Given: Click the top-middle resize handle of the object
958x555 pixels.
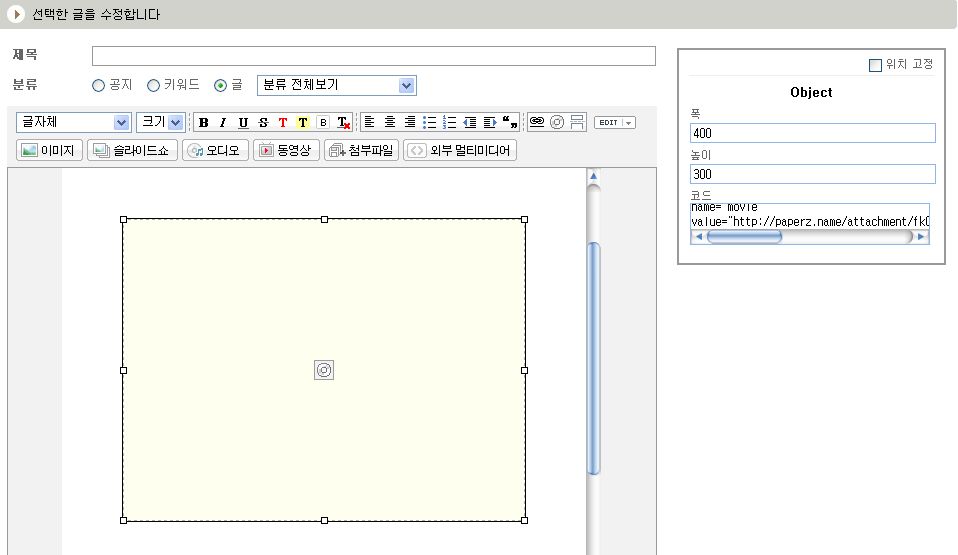Looking at the screenshot, I should point(324,219).
